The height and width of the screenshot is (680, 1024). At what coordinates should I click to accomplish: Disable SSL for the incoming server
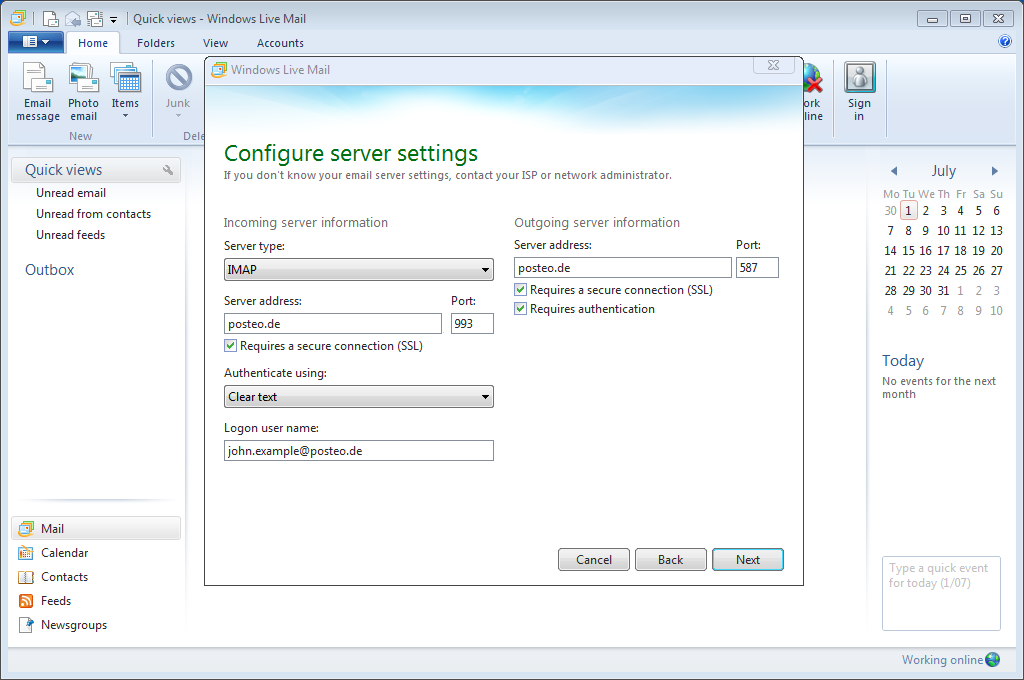click(230, 345)
